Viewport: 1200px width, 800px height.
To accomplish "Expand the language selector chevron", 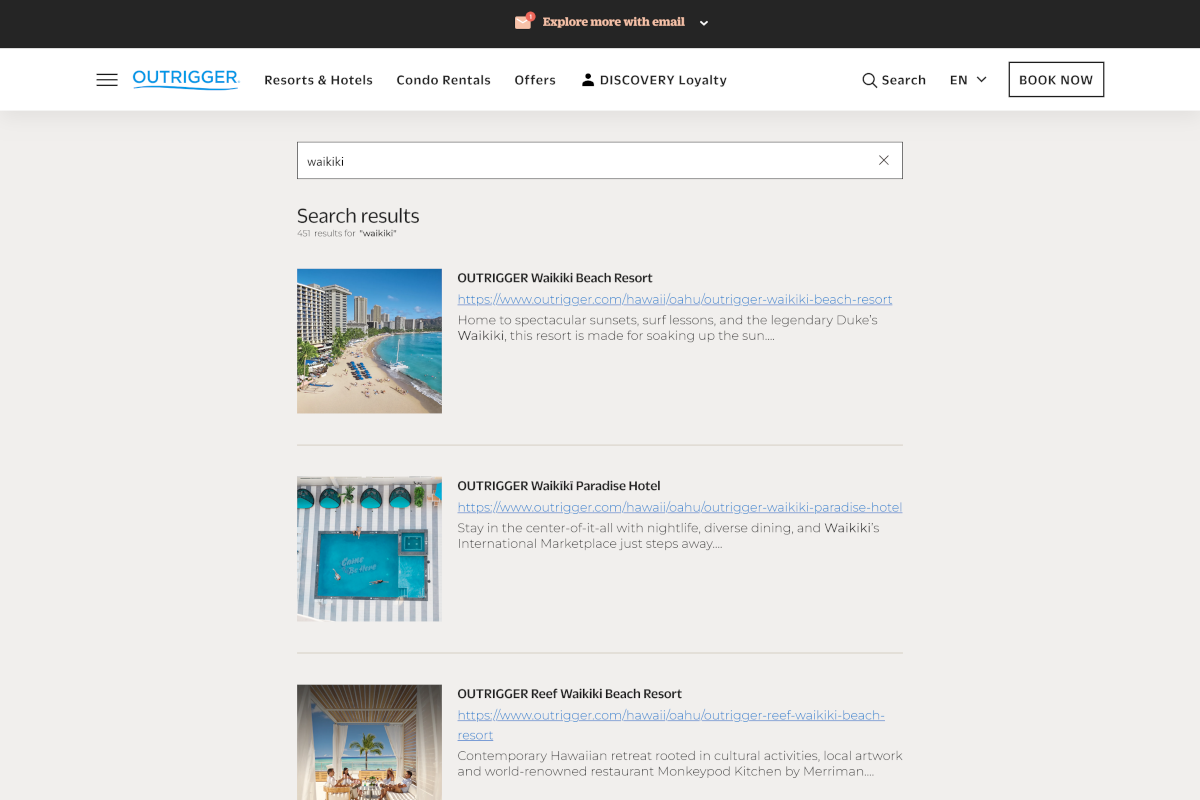I will point(981,79).
